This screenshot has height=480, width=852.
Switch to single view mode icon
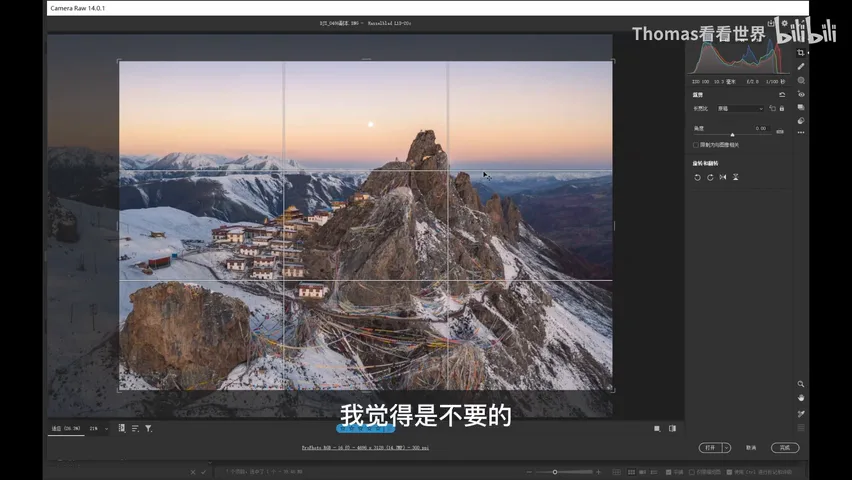point(657,428)
